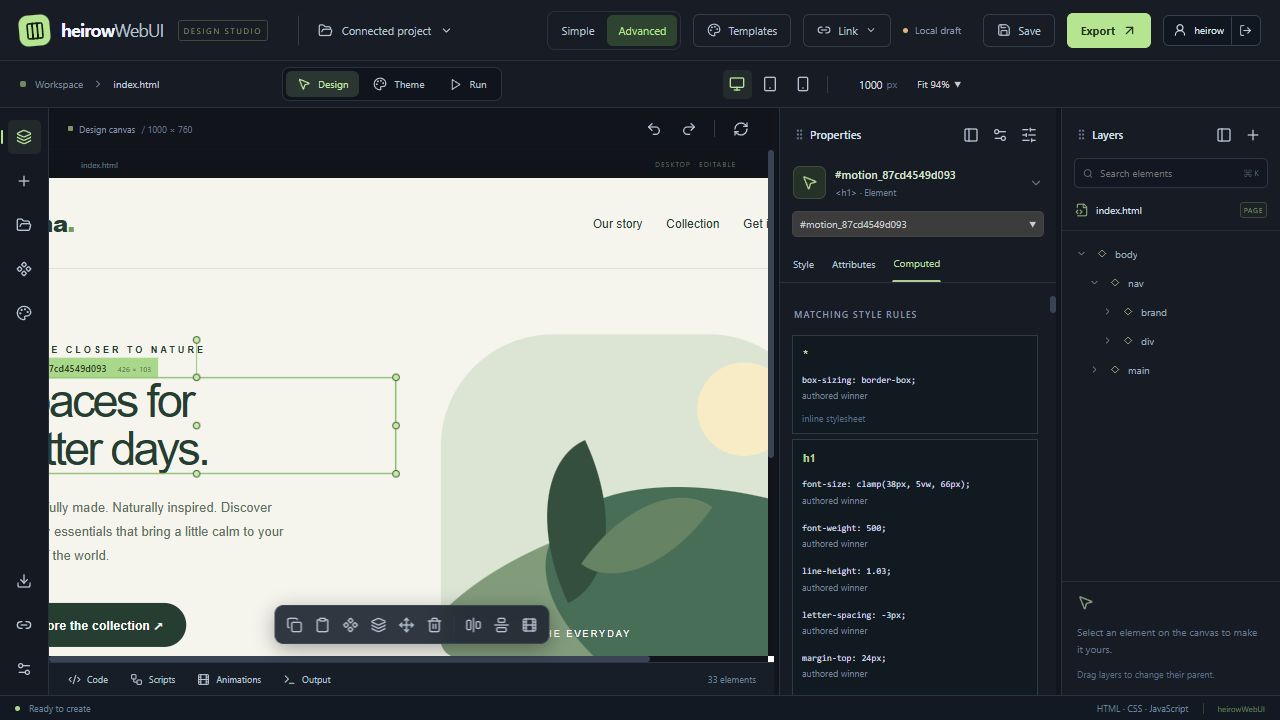Viewport: 1280px width, 720px height.
Task: Click the move icon in floating toolbar
Action: (x=406, y=625)
